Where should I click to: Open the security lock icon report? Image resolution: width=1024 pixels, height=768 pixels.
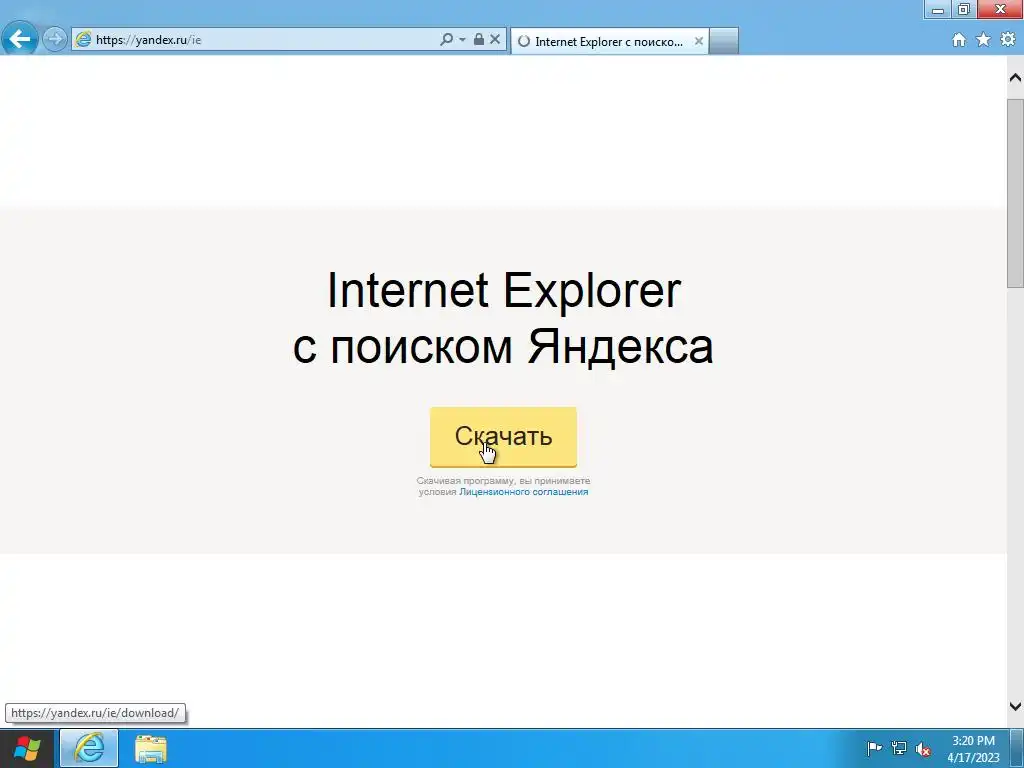pos(479,39)
